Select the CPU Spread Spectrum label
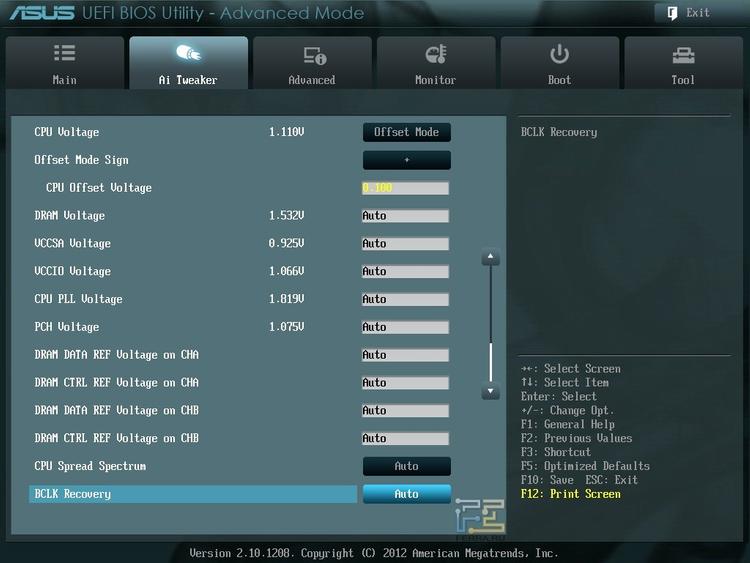Image resolution: width=750 pixels, height=563 pixels. [90, 466]
